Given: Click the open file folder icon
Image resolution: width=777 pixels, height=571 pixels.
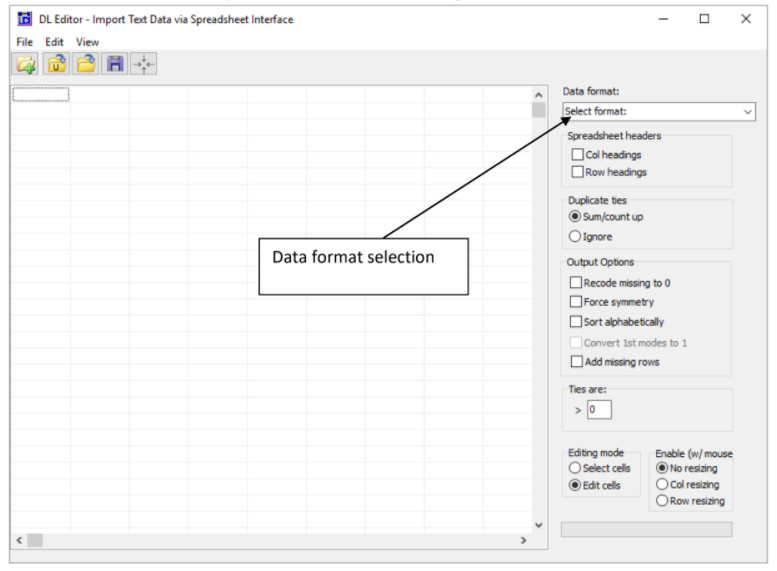Looking at the screenshot, I should coord(86,64).
